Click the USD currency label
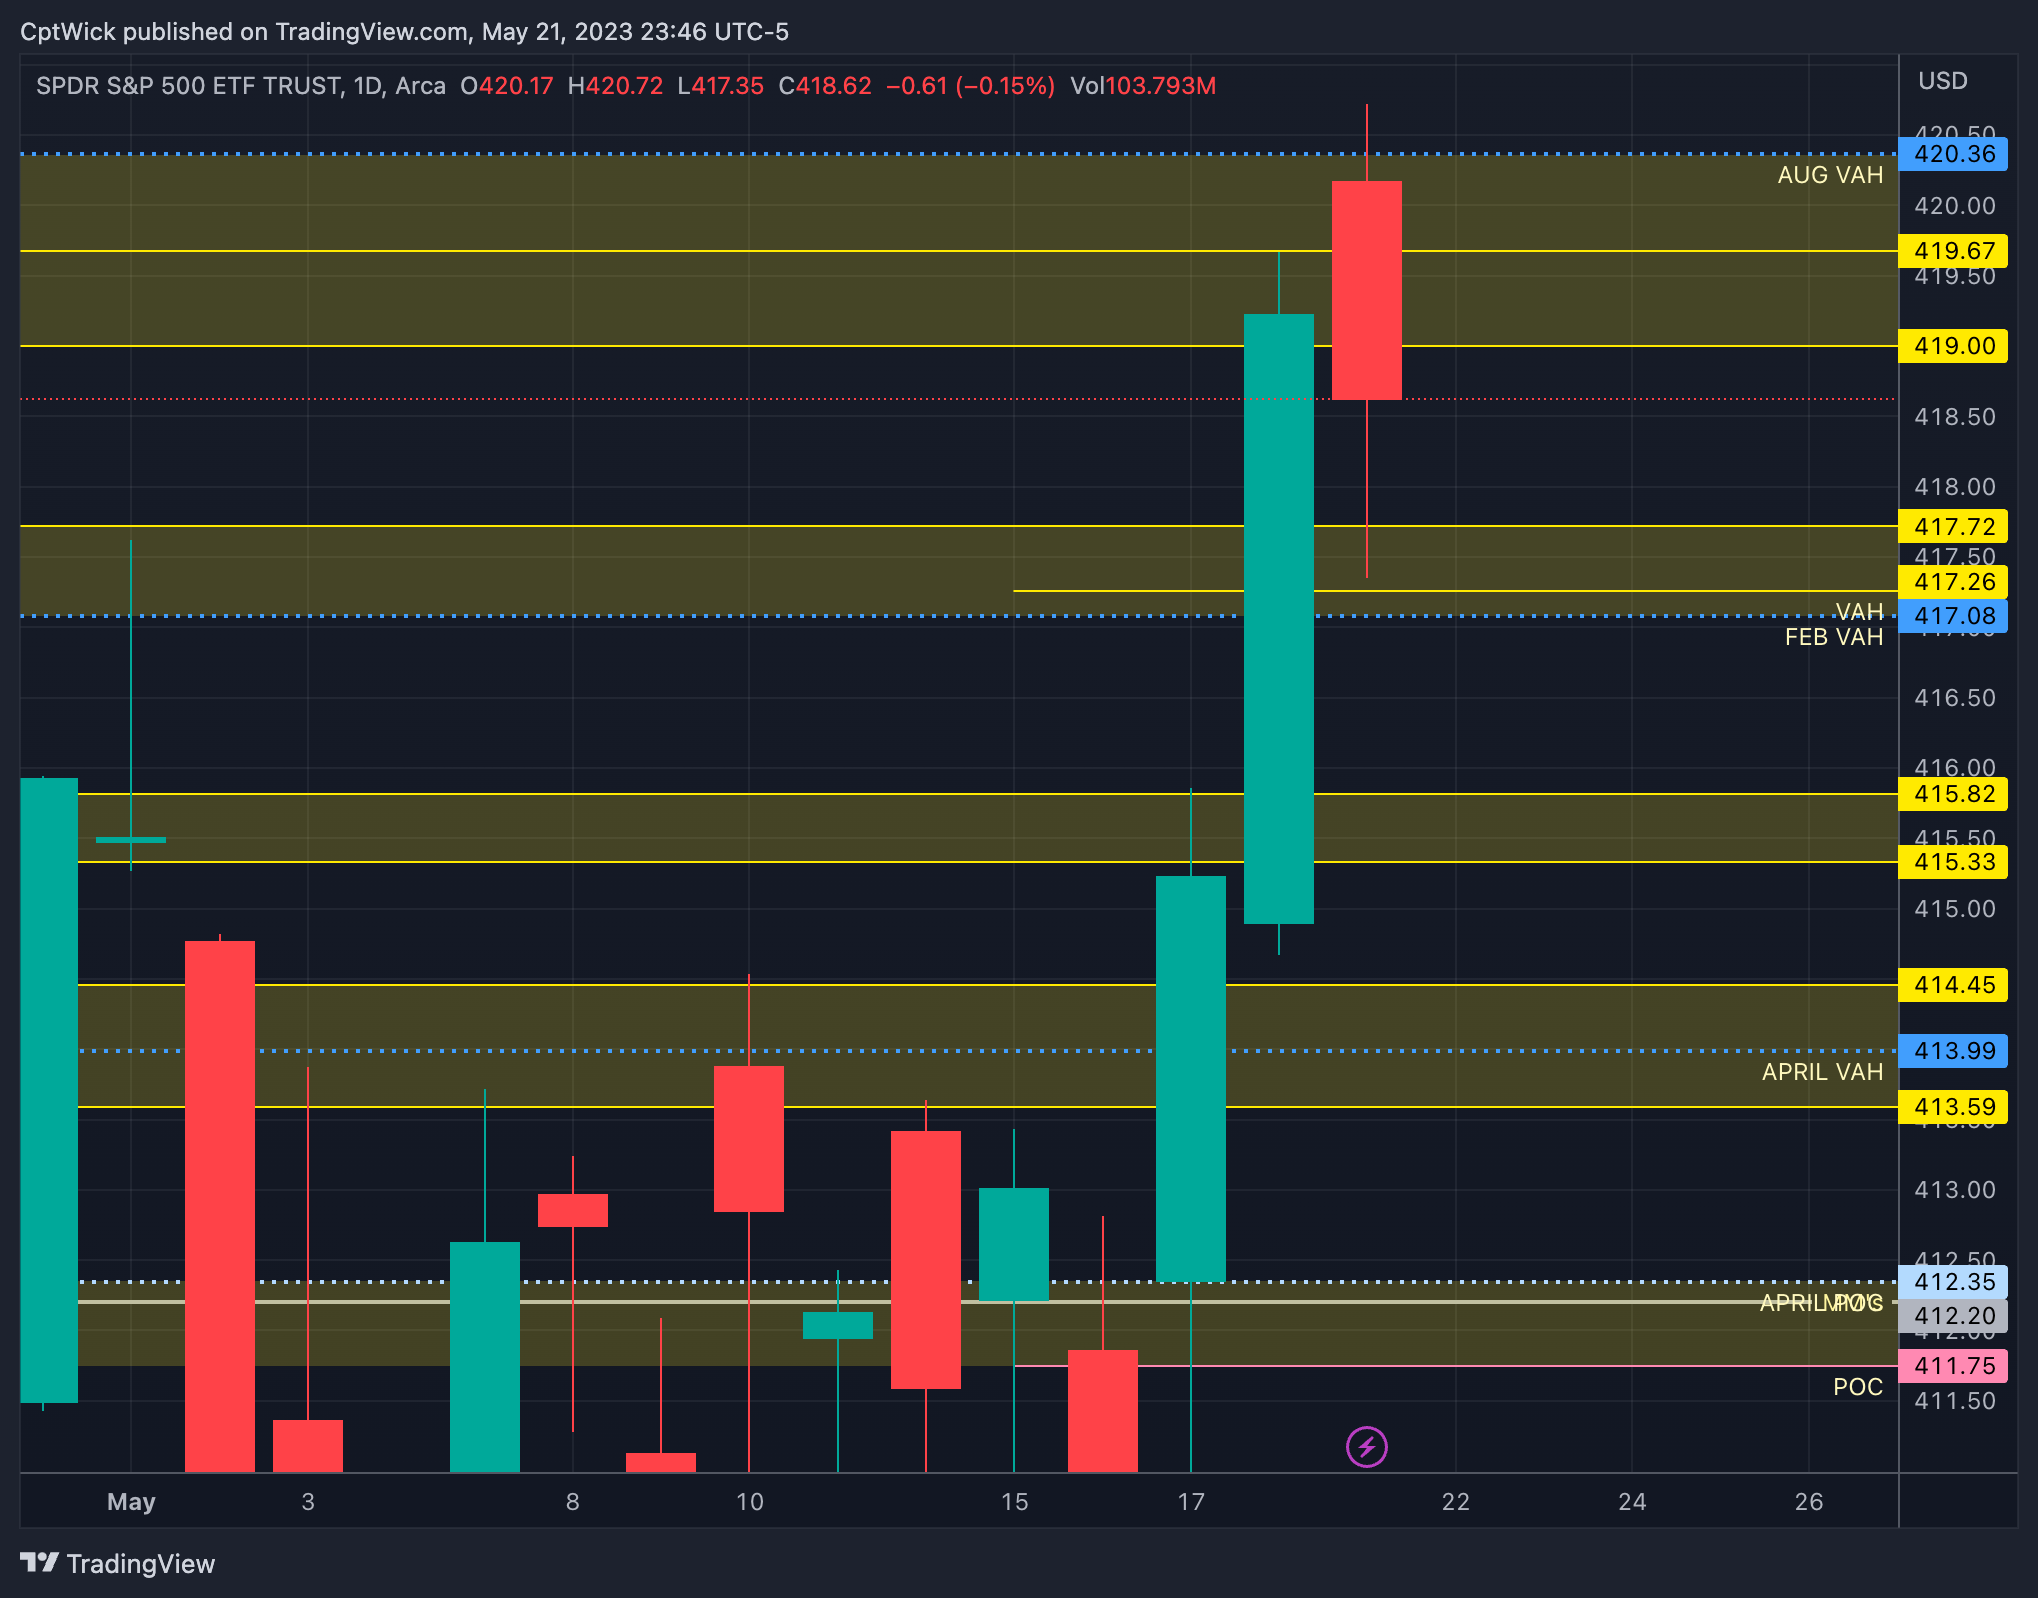Screen dimensions: 2038x1598 1942,81
